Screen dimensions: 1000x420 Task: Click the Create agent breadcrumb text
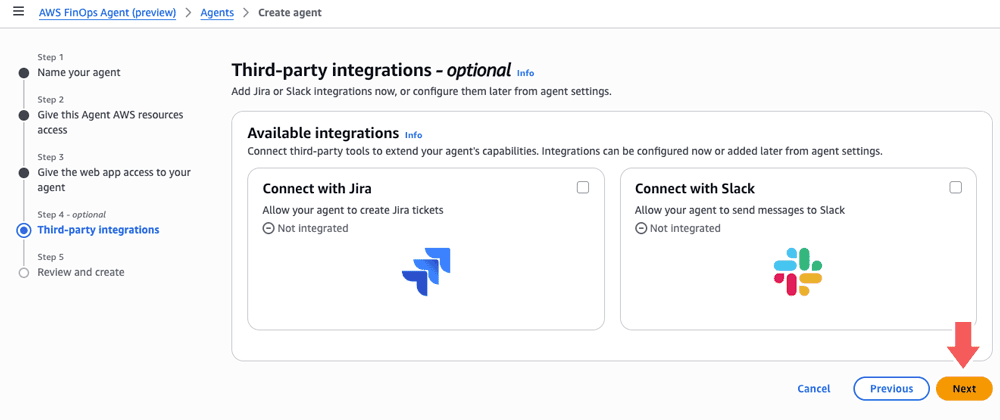(x=290, y=13)
